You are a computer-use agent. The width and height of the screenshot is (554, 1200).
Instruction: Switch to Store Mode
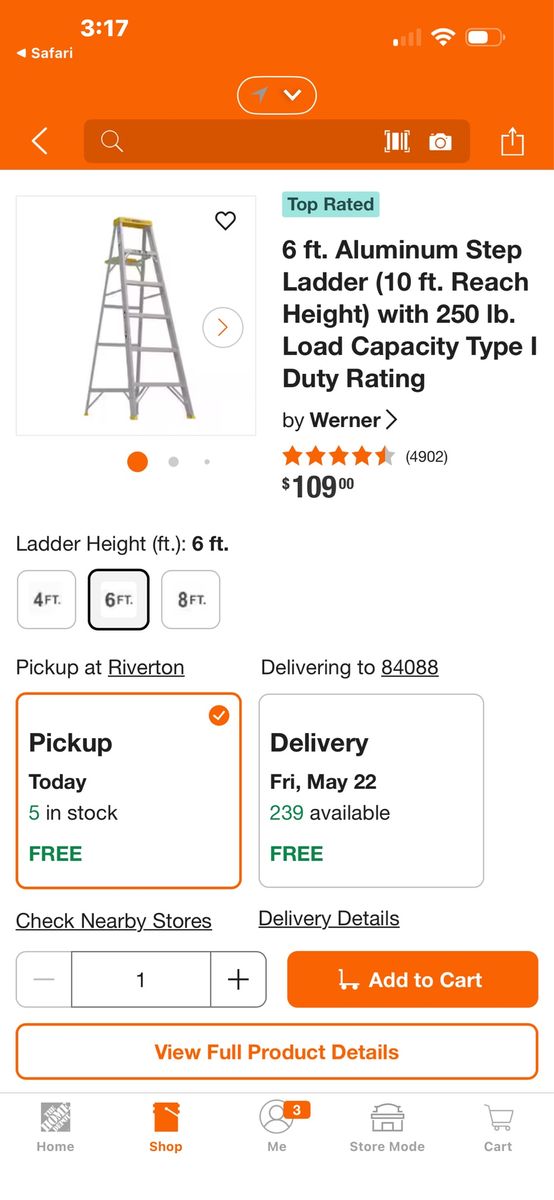coord(387,1128)
